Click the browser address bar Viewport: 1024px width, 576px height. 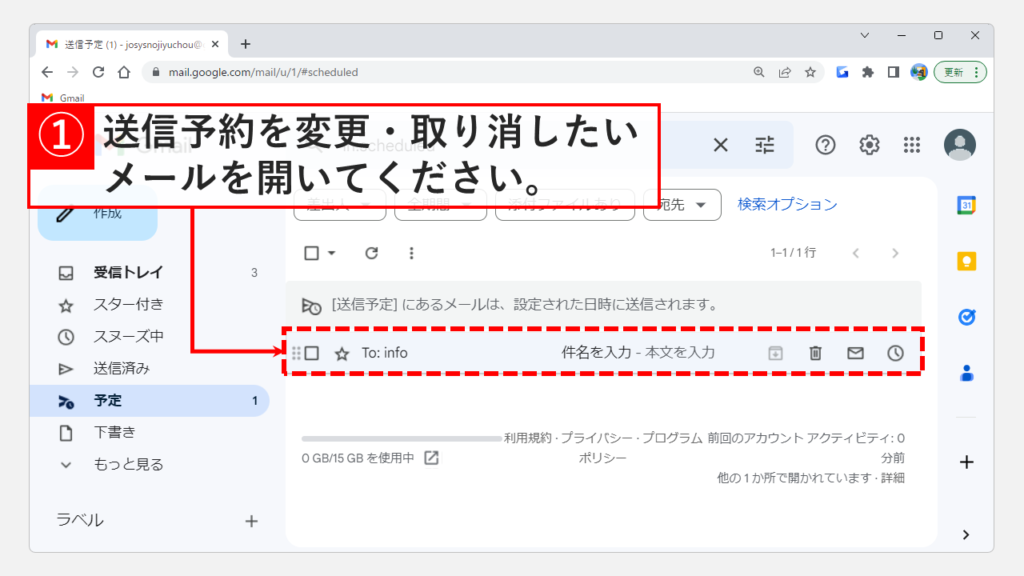tap(450, 72)
